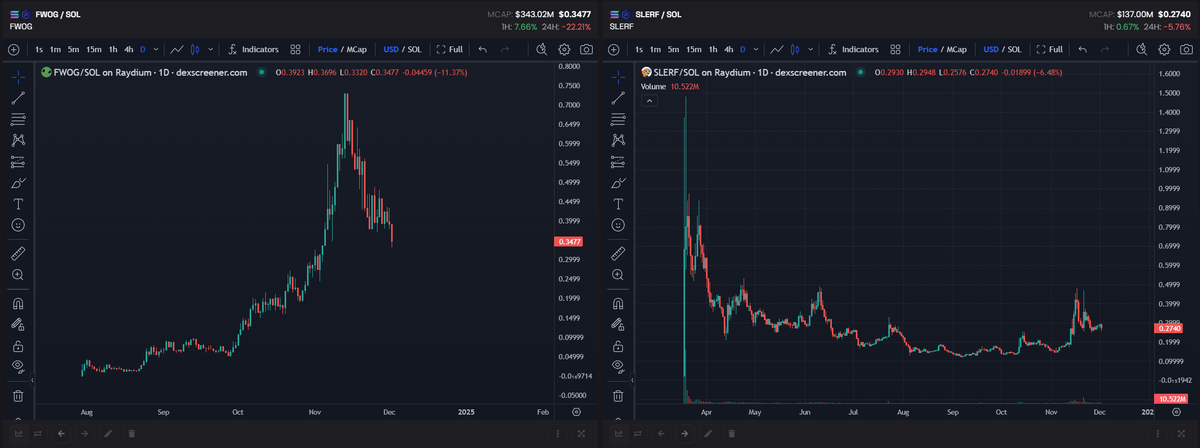1200x448 pixels.
Task: Select trend line tool in SLERF chart
Action: point(618,97)
